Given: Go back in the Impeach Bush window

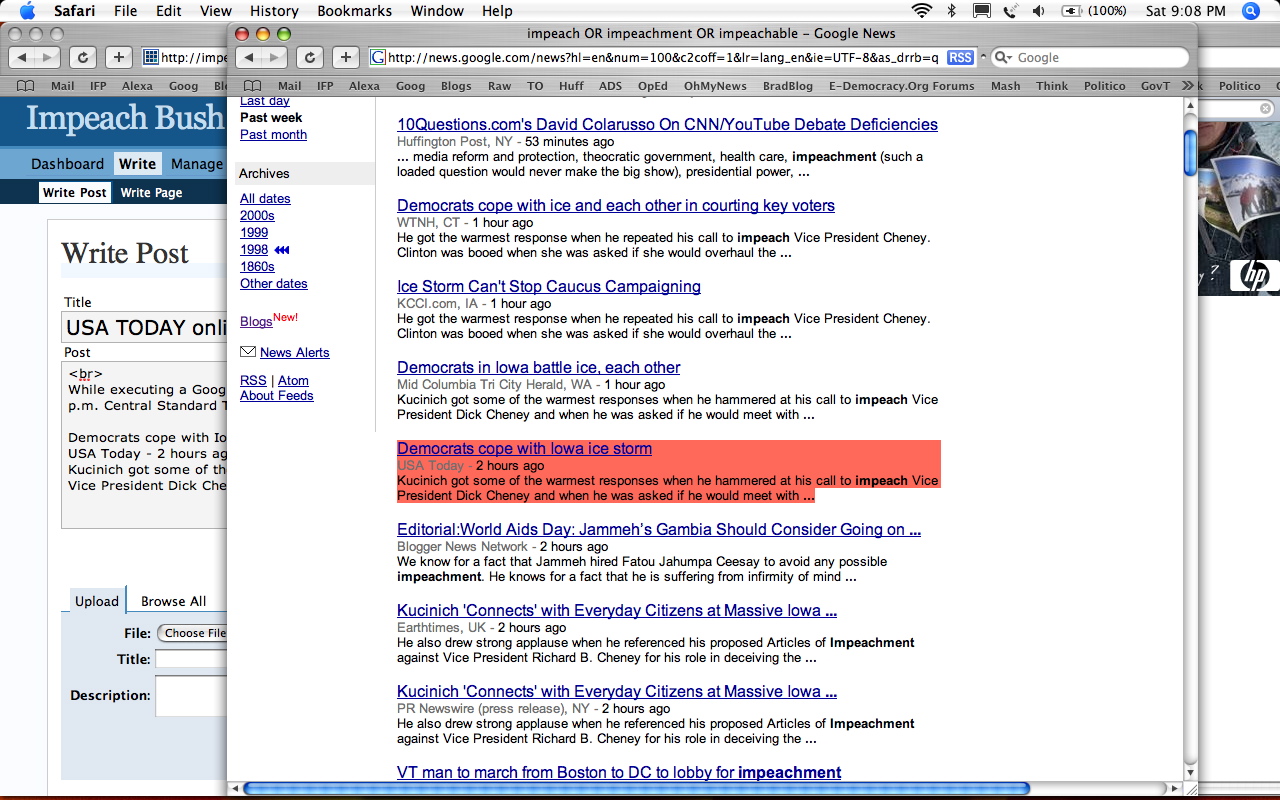Looking at the screenshot, I should pyautogui.click(x=22, y=57).
